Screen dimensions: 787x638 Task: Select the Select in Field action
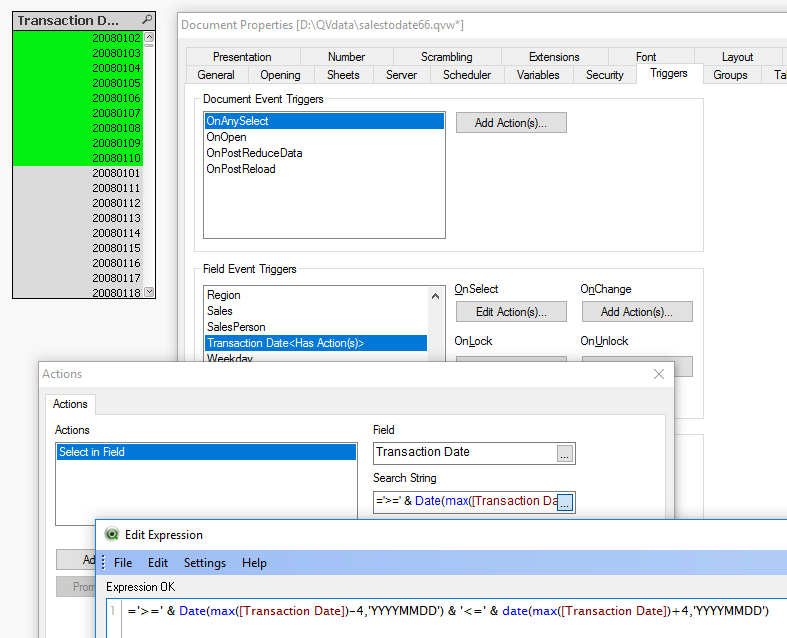tap(205, 452)
